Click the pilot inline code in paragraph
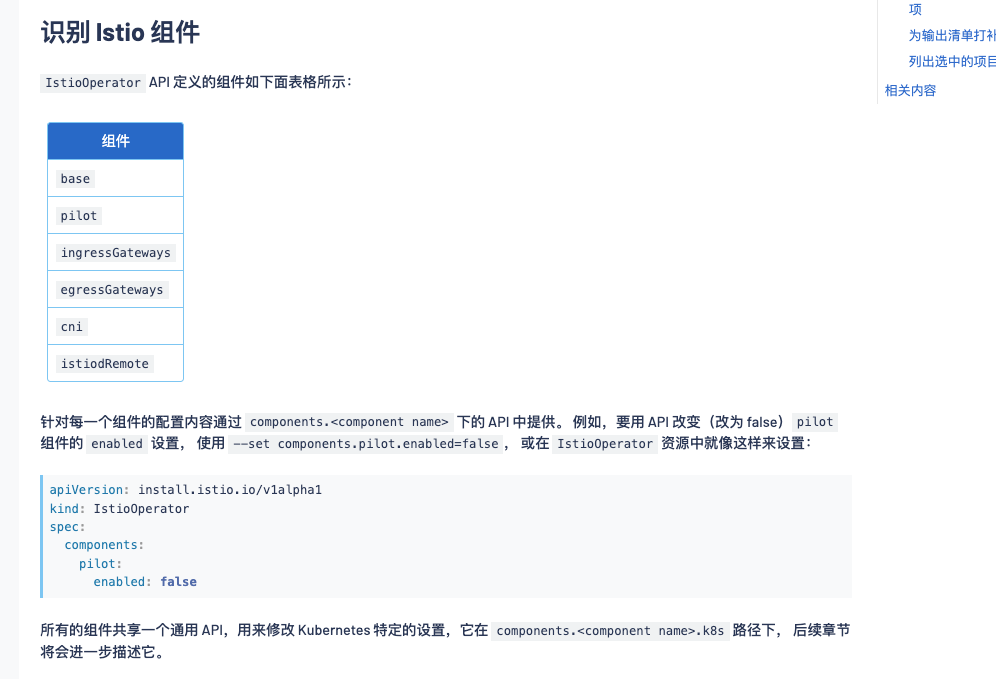This screenshot has height=679, width=996. (x=814, y=422)
